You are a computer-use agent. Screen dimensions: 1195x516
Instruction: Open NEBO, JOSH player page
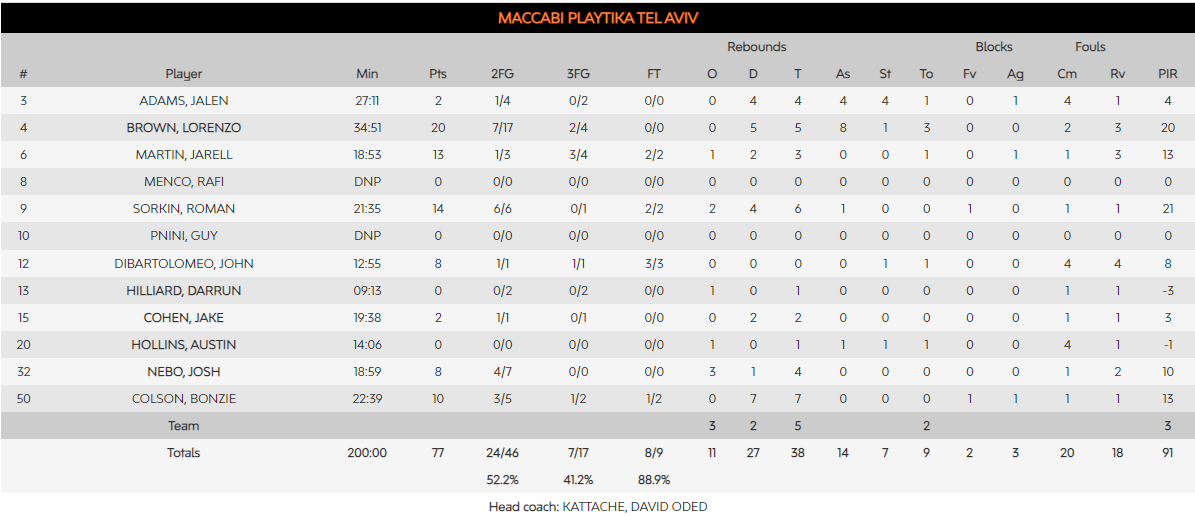183,372
